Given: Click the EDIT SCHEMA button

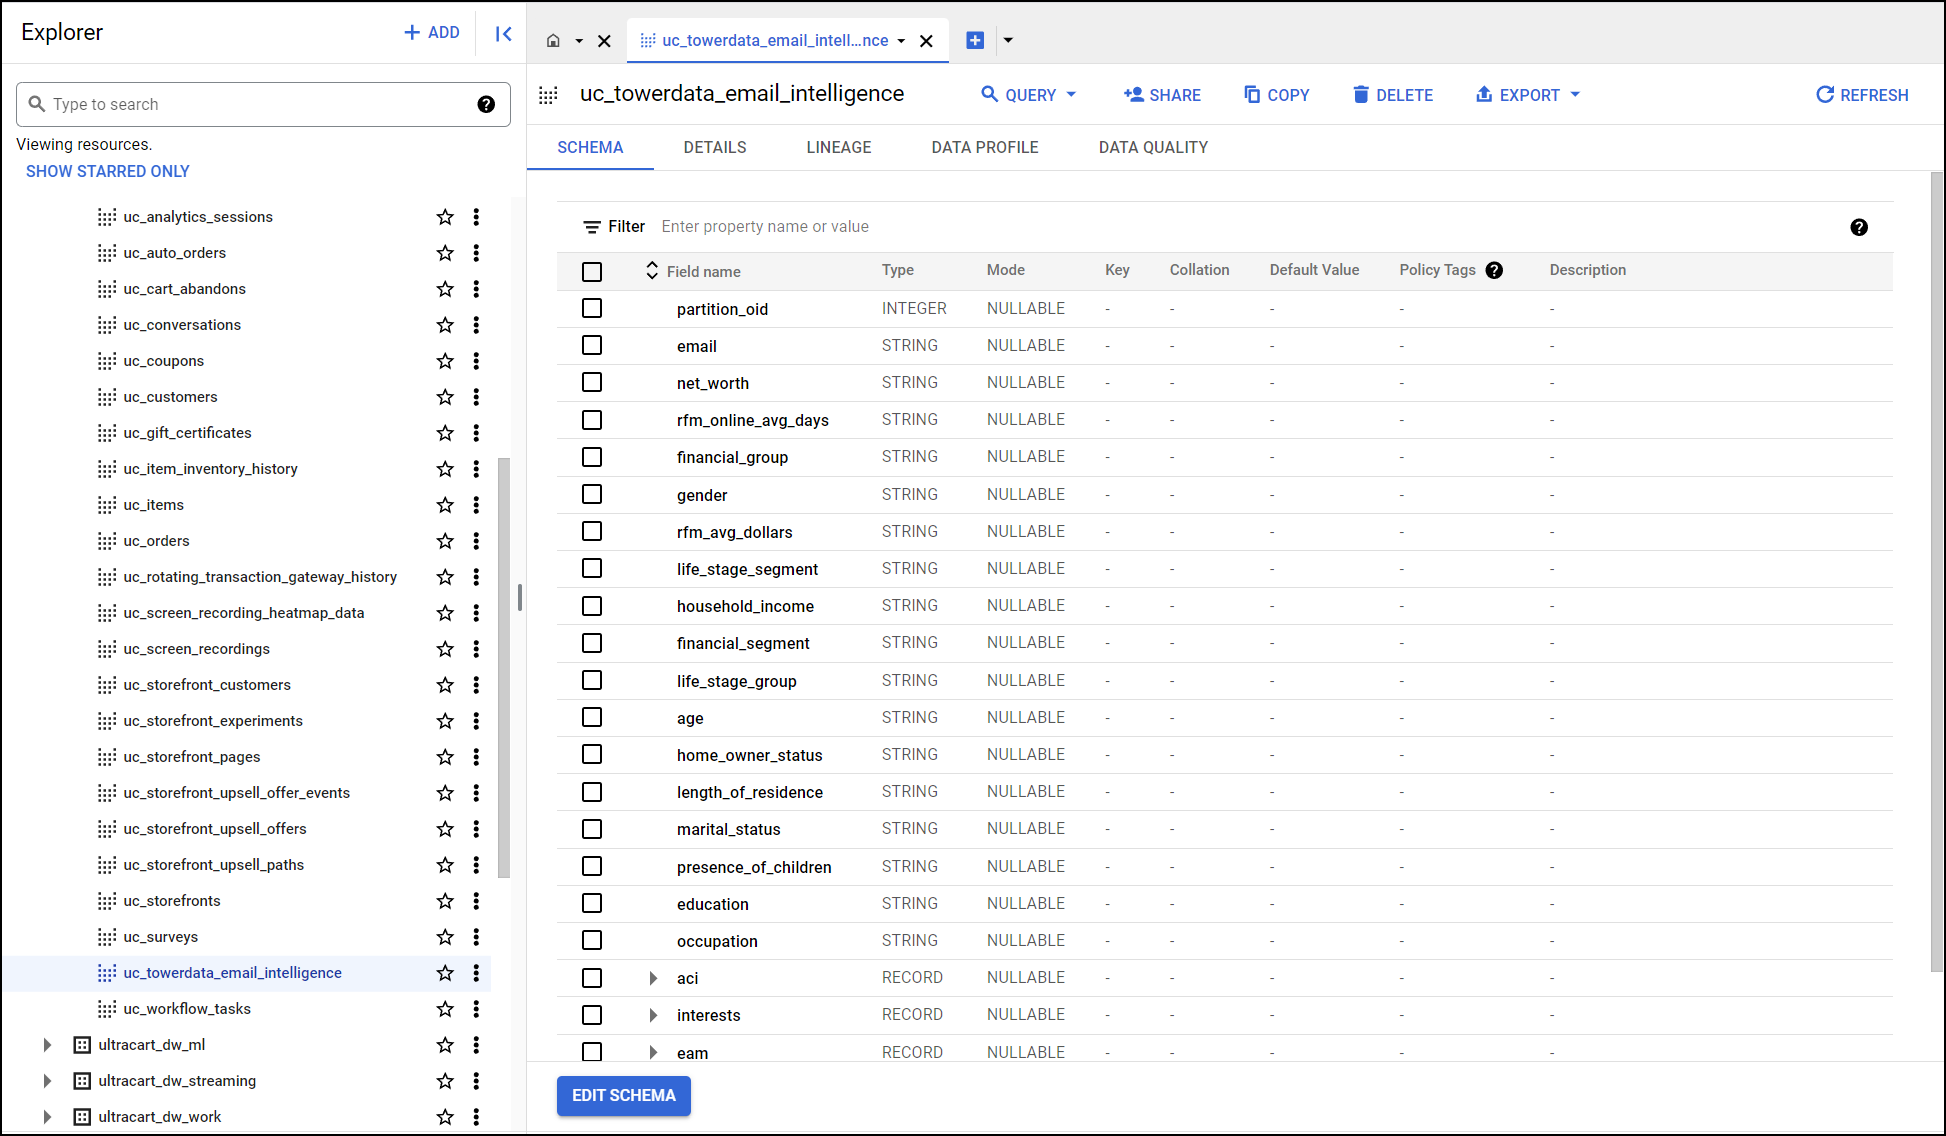Looking at the screenshot, I should click(624, 1096).
